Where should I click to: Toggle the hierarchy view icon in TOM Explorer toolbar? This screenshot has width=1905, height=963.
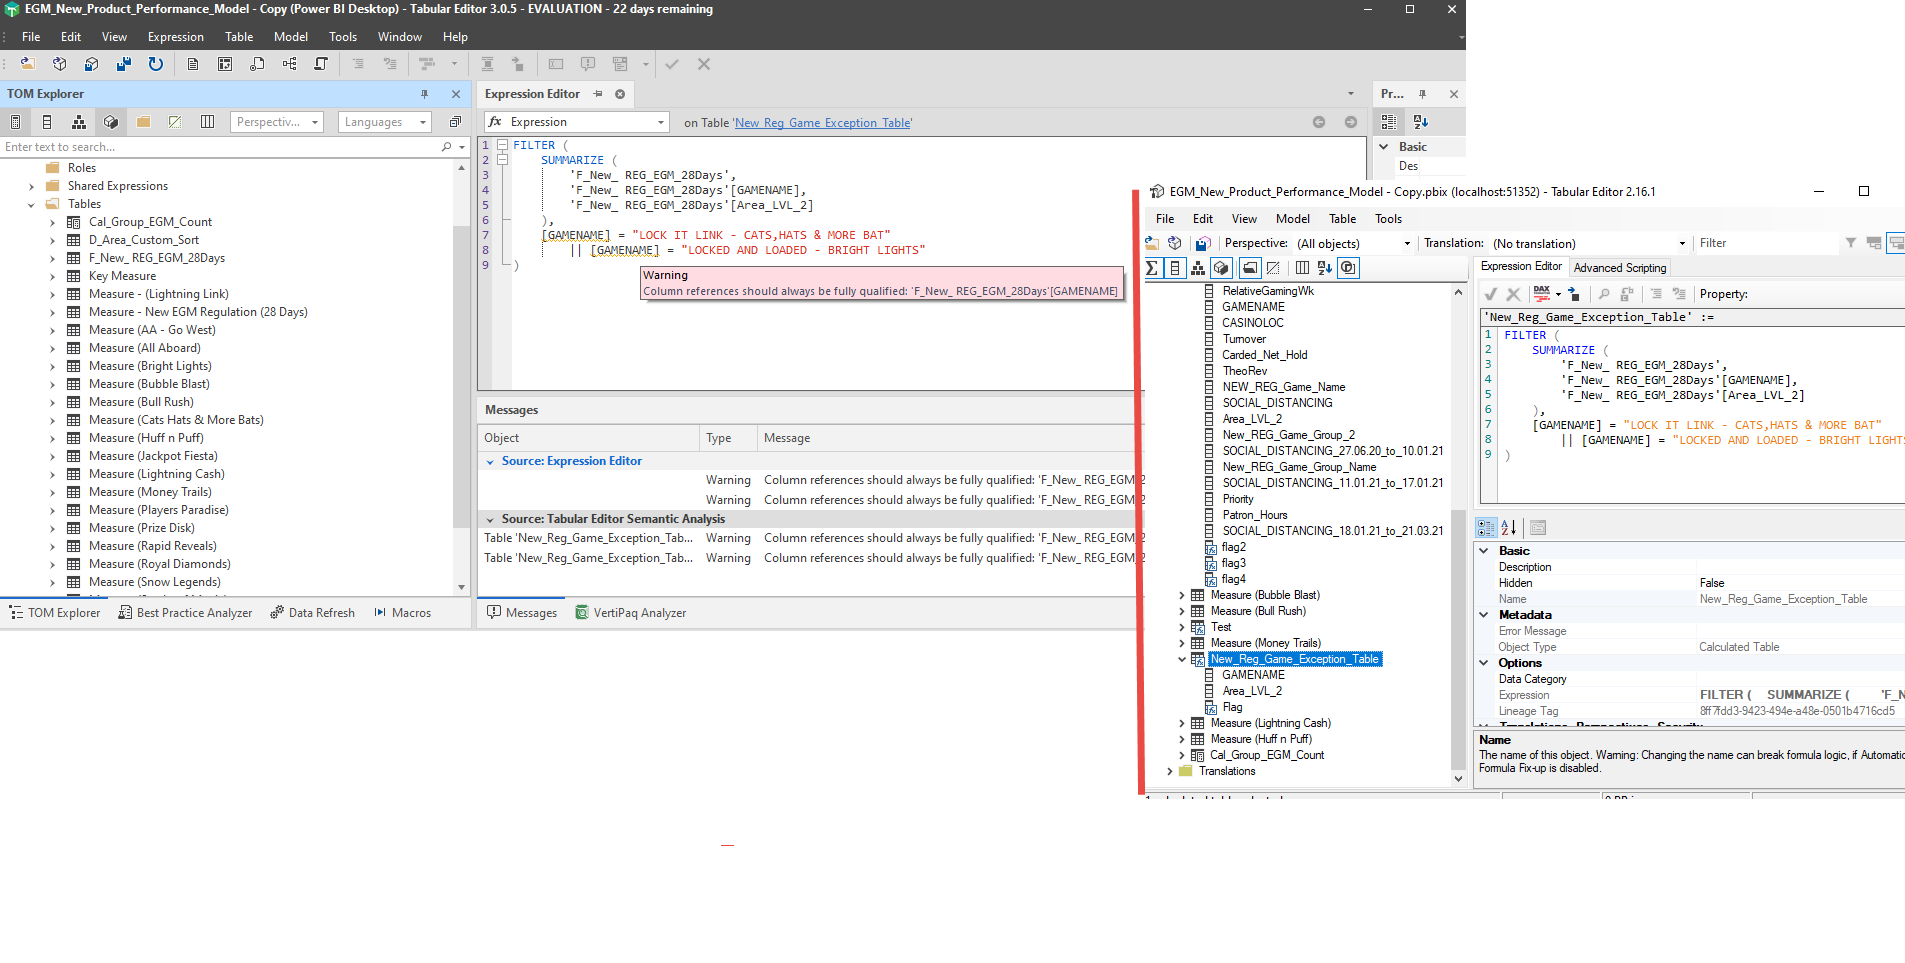(x=79, y=121)
